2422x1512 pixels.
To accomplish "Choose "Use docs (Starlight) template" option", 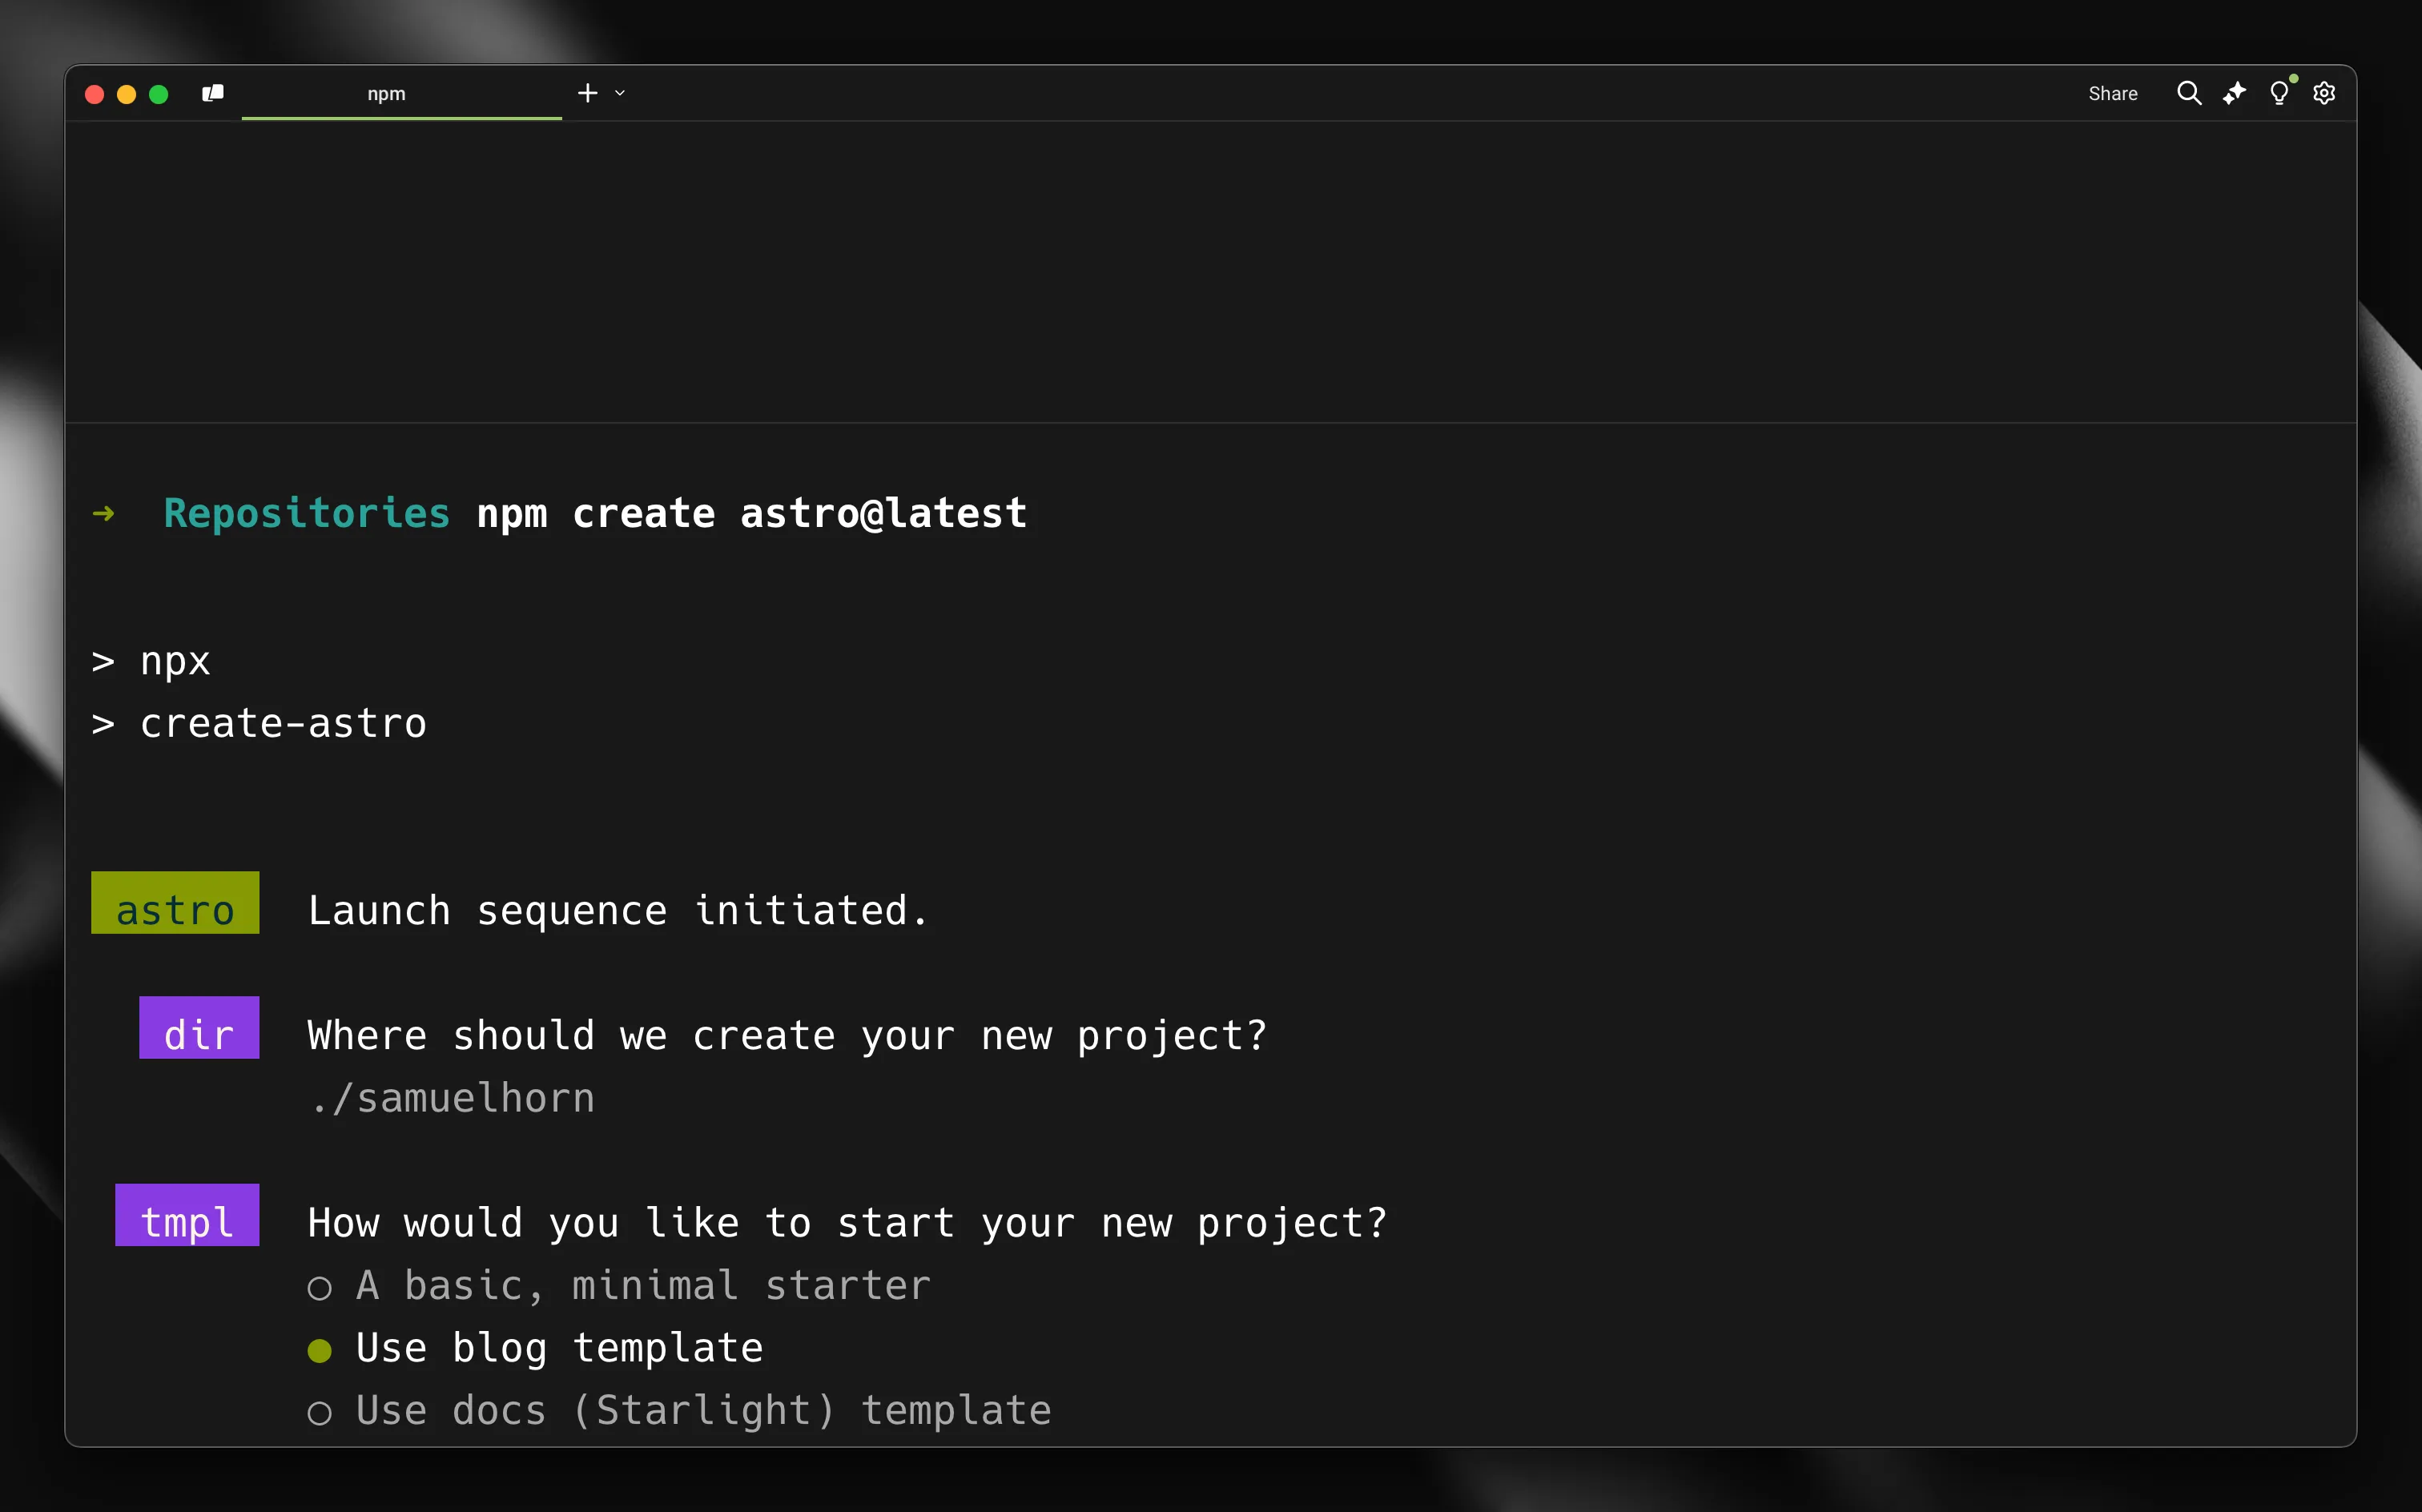I will coord(702,1411).
